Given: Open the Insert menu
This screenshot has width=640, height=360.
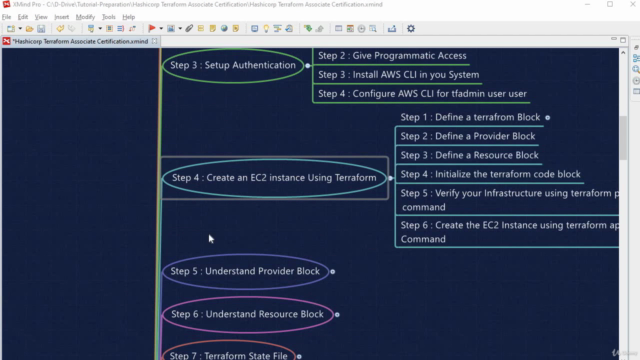Looking at the screenshot, I should click(62, 17).
